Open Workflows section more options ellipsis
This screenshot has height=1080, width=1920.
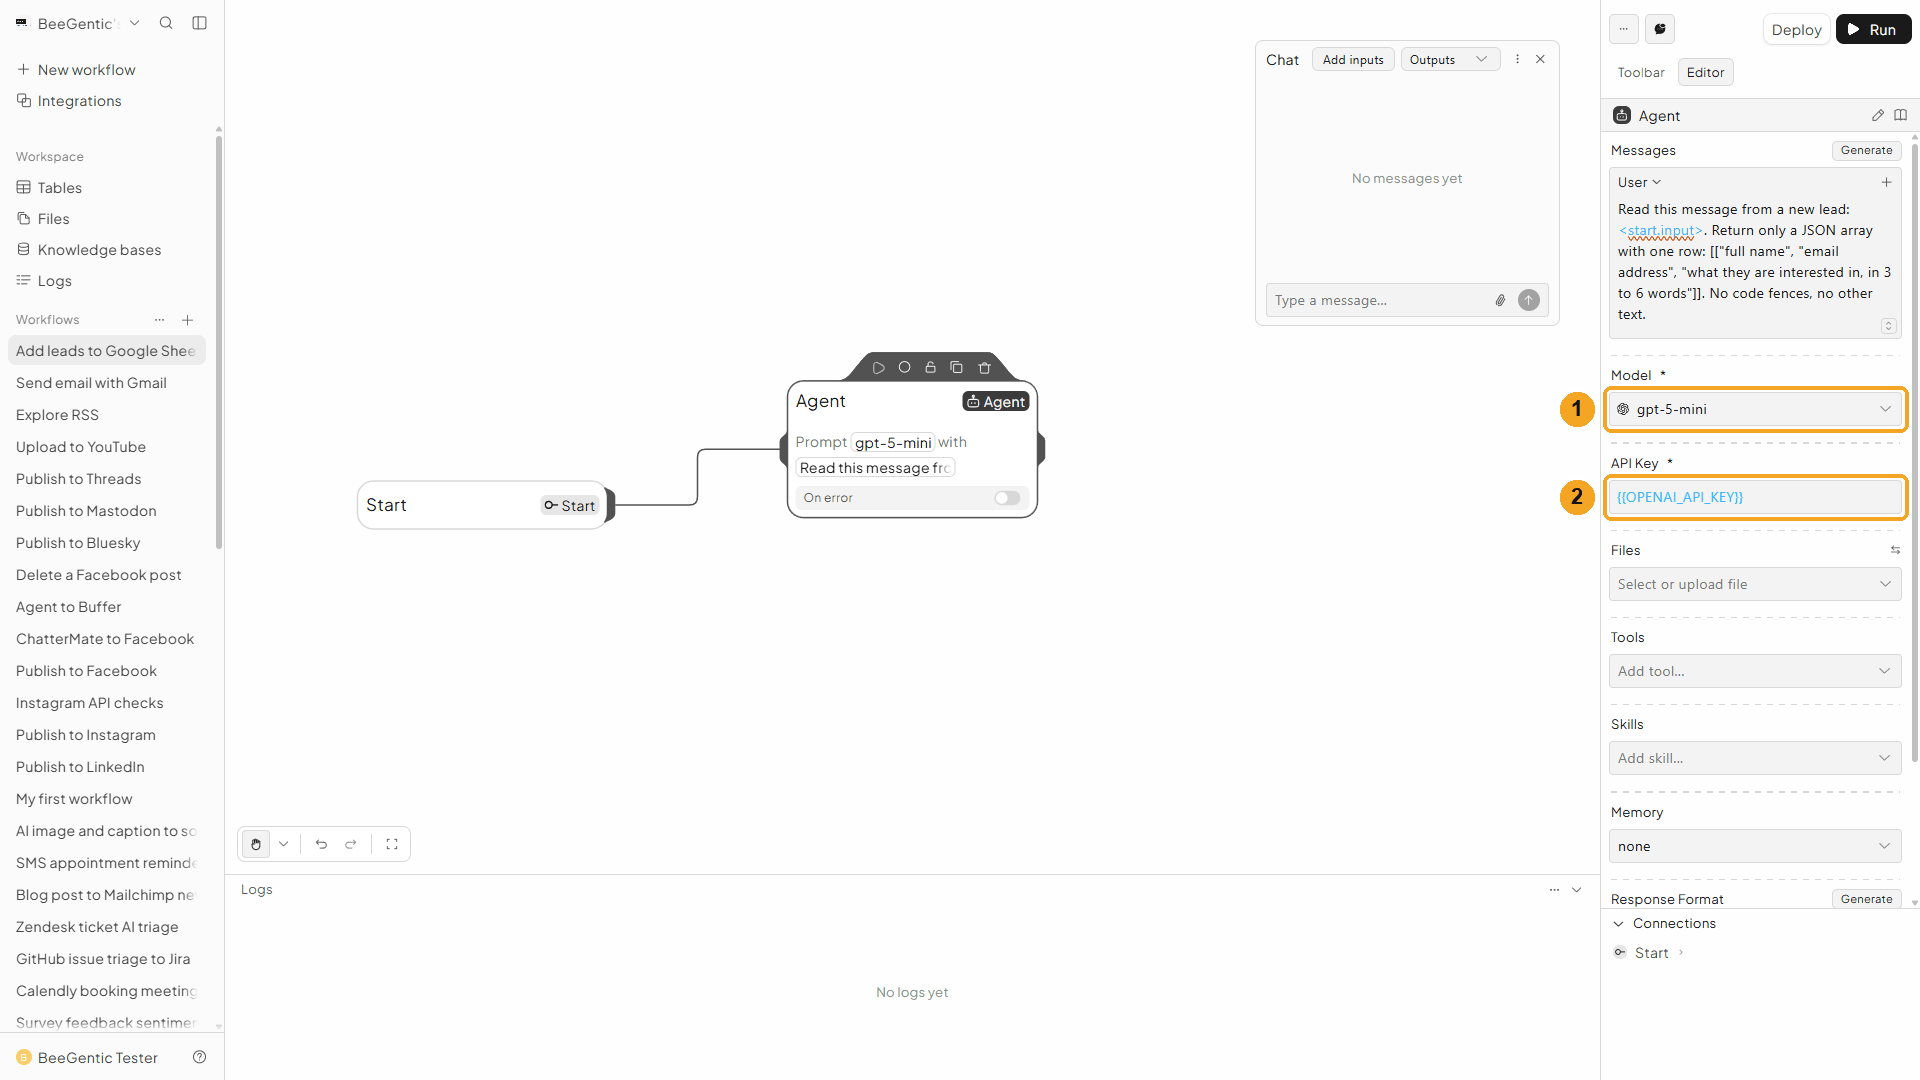click(x=159, y=320)
